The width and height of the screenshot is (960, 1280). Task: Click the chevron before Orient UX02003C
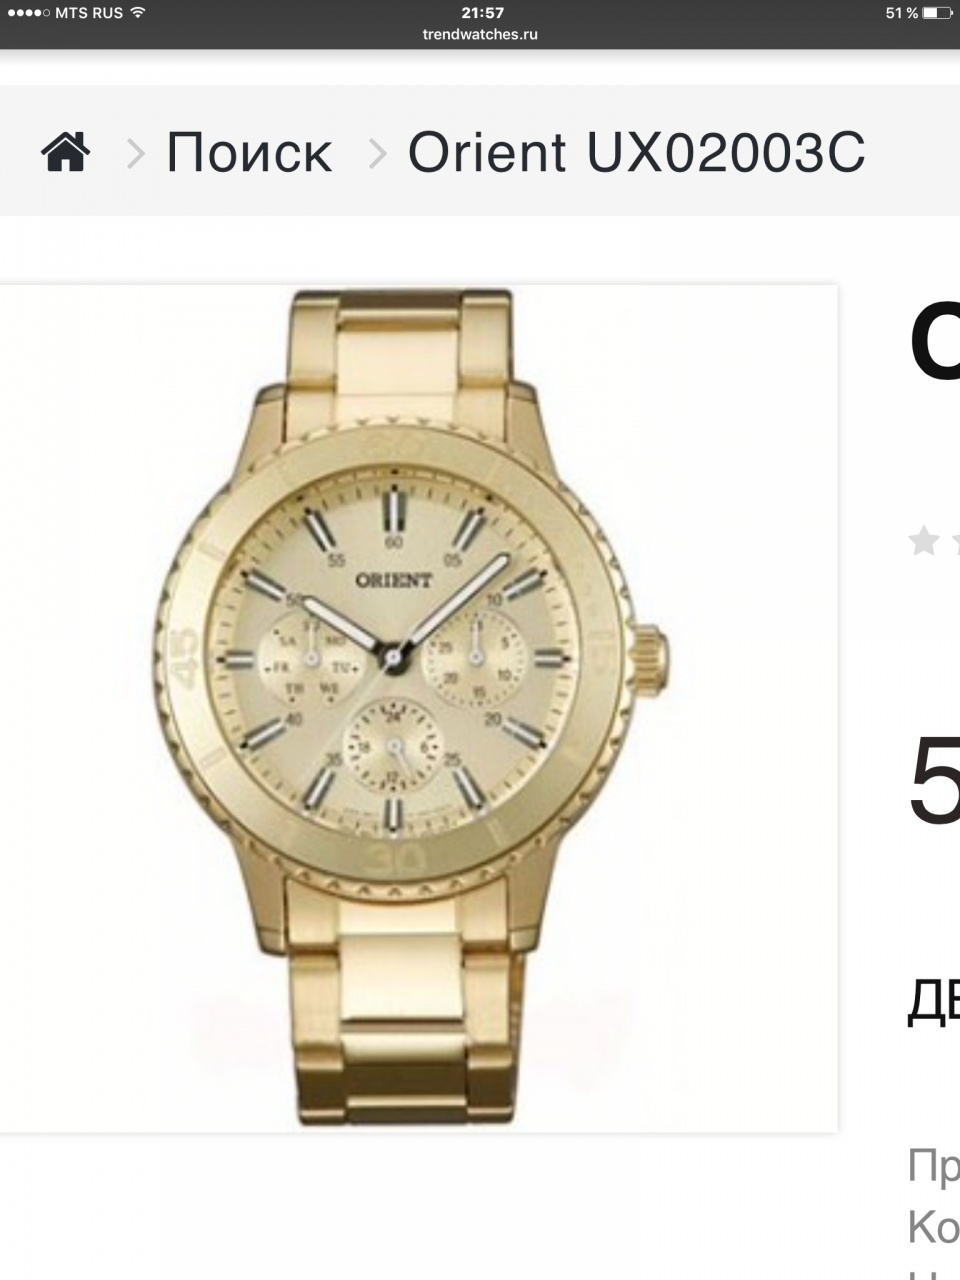(377, 153)
